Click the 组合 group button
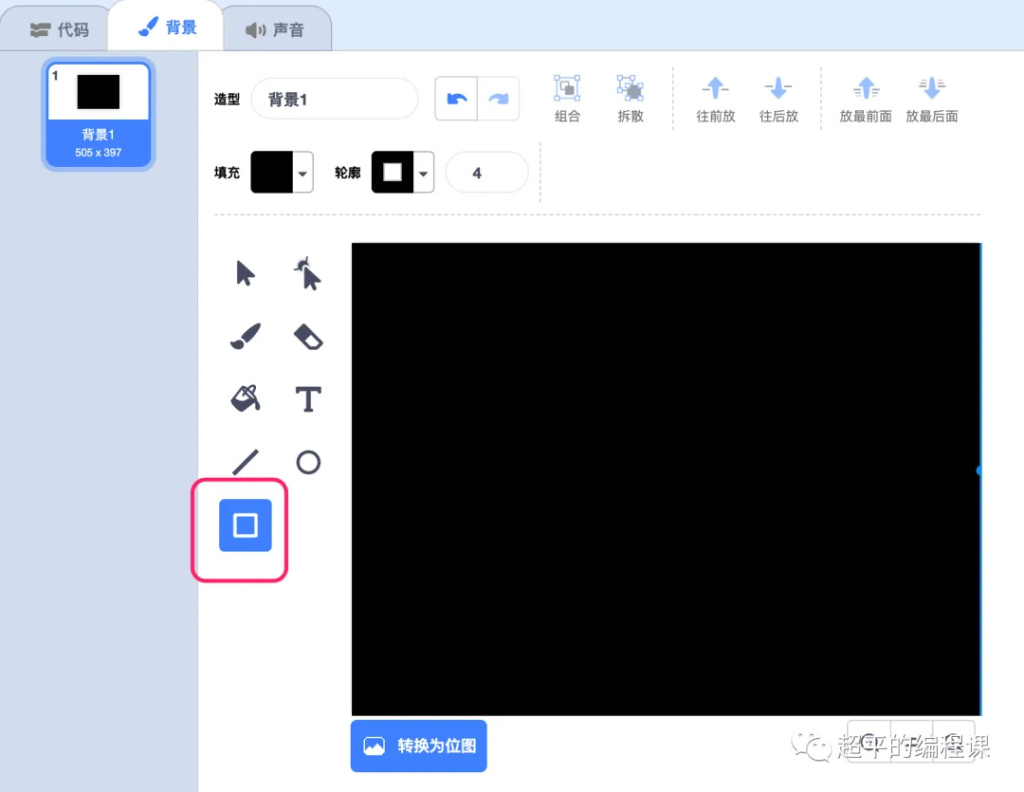Viewport: 1024px width, 792px height. click(x=567, y=99)
